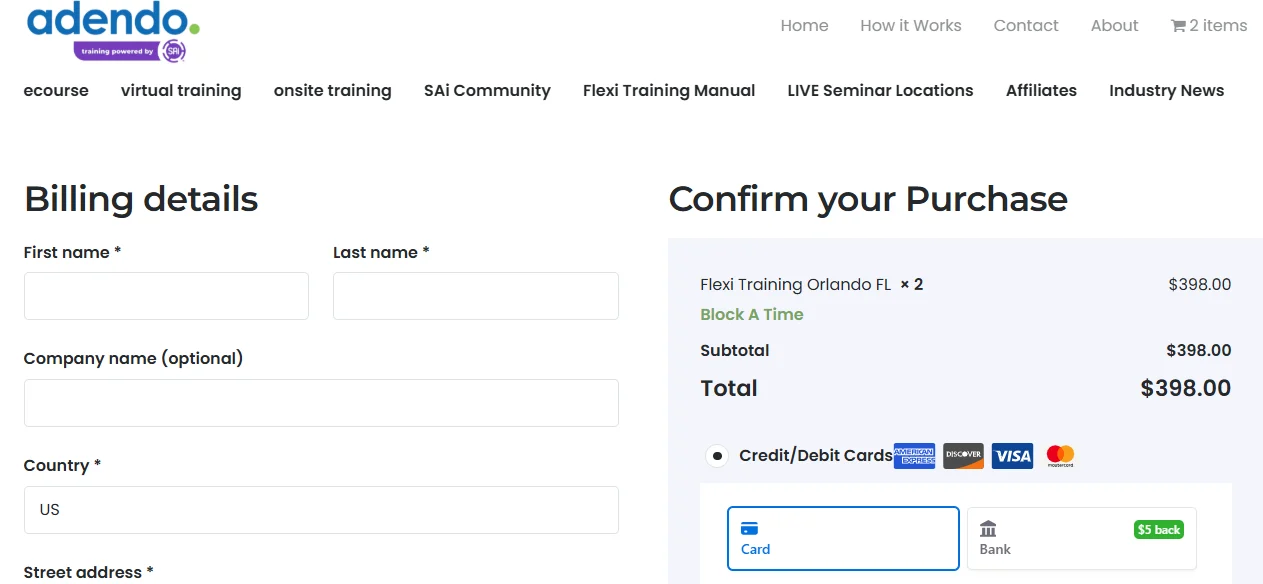Go to the Home link
1263x584 pixels.
coord(805,26)
